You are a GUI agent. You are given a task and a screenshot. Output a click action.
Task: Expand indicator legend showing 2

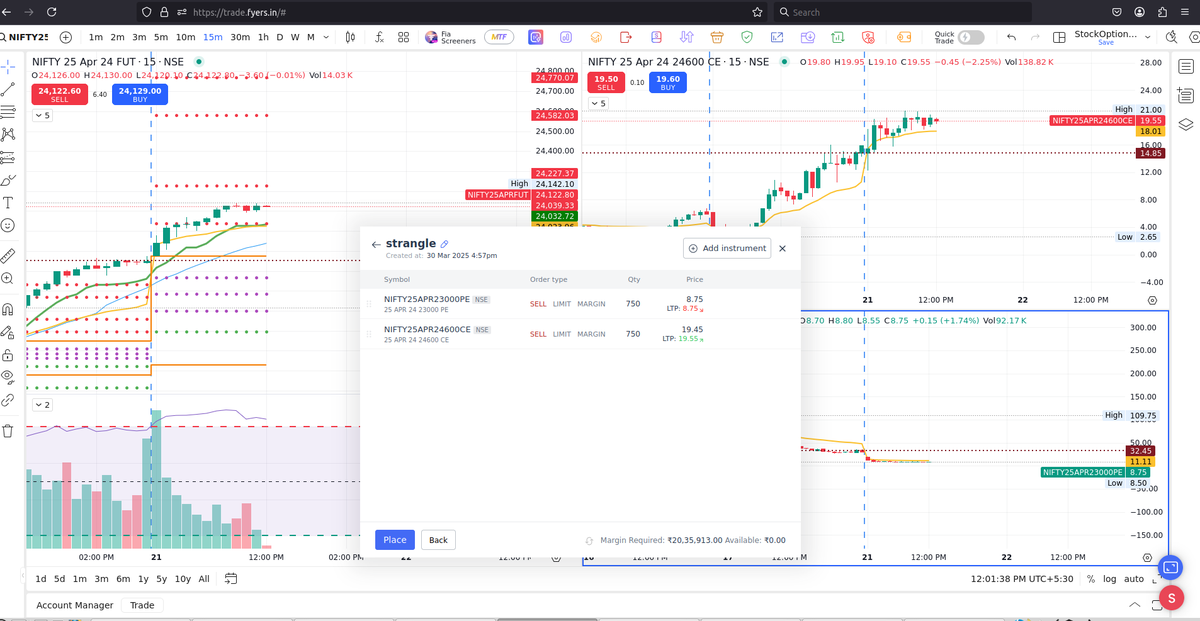click(x=41, y=405)
